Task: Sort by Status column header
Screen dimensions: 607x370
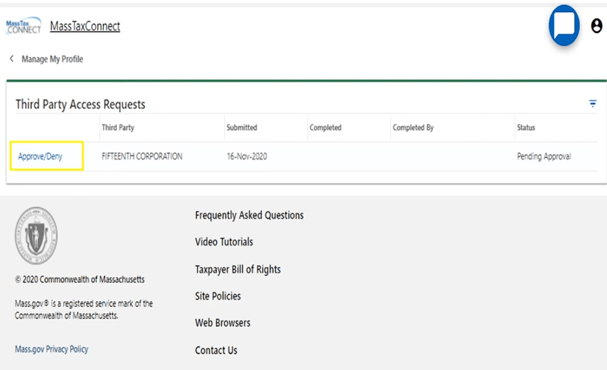Action: [x=526, y=127]
